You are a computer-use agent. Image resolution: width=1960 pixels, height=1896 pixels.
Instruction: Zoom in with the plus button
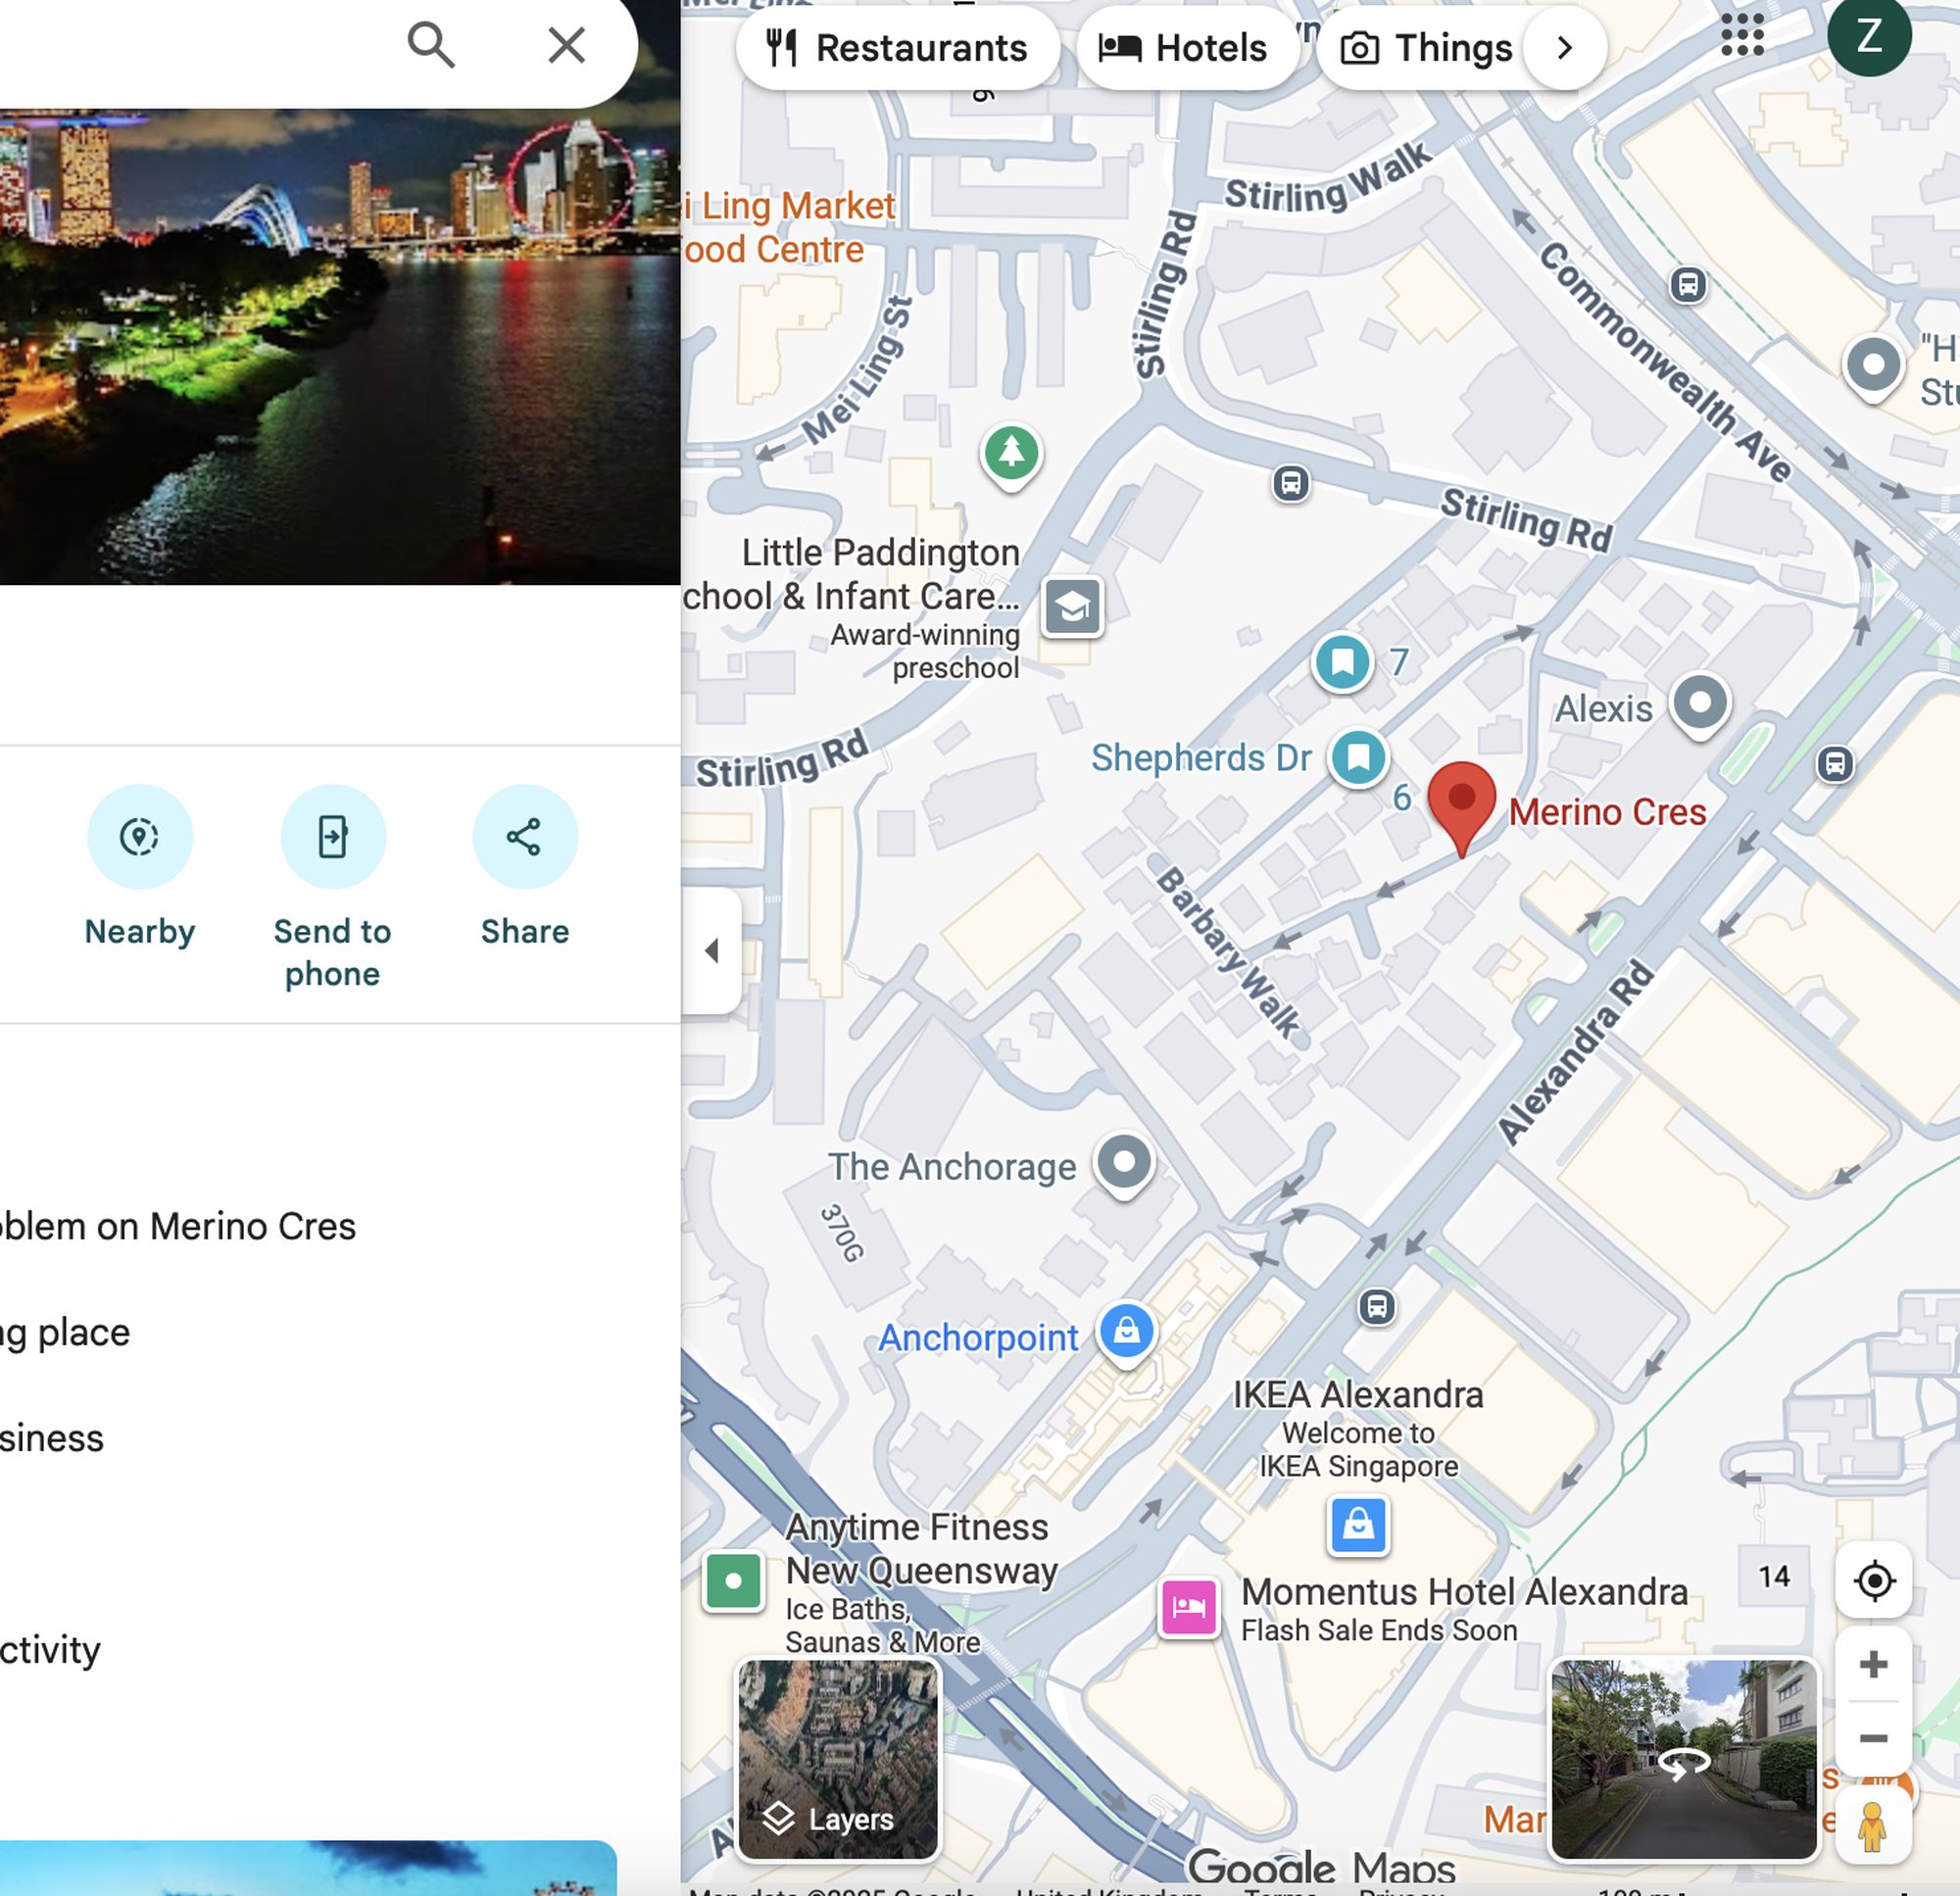1873,1665
